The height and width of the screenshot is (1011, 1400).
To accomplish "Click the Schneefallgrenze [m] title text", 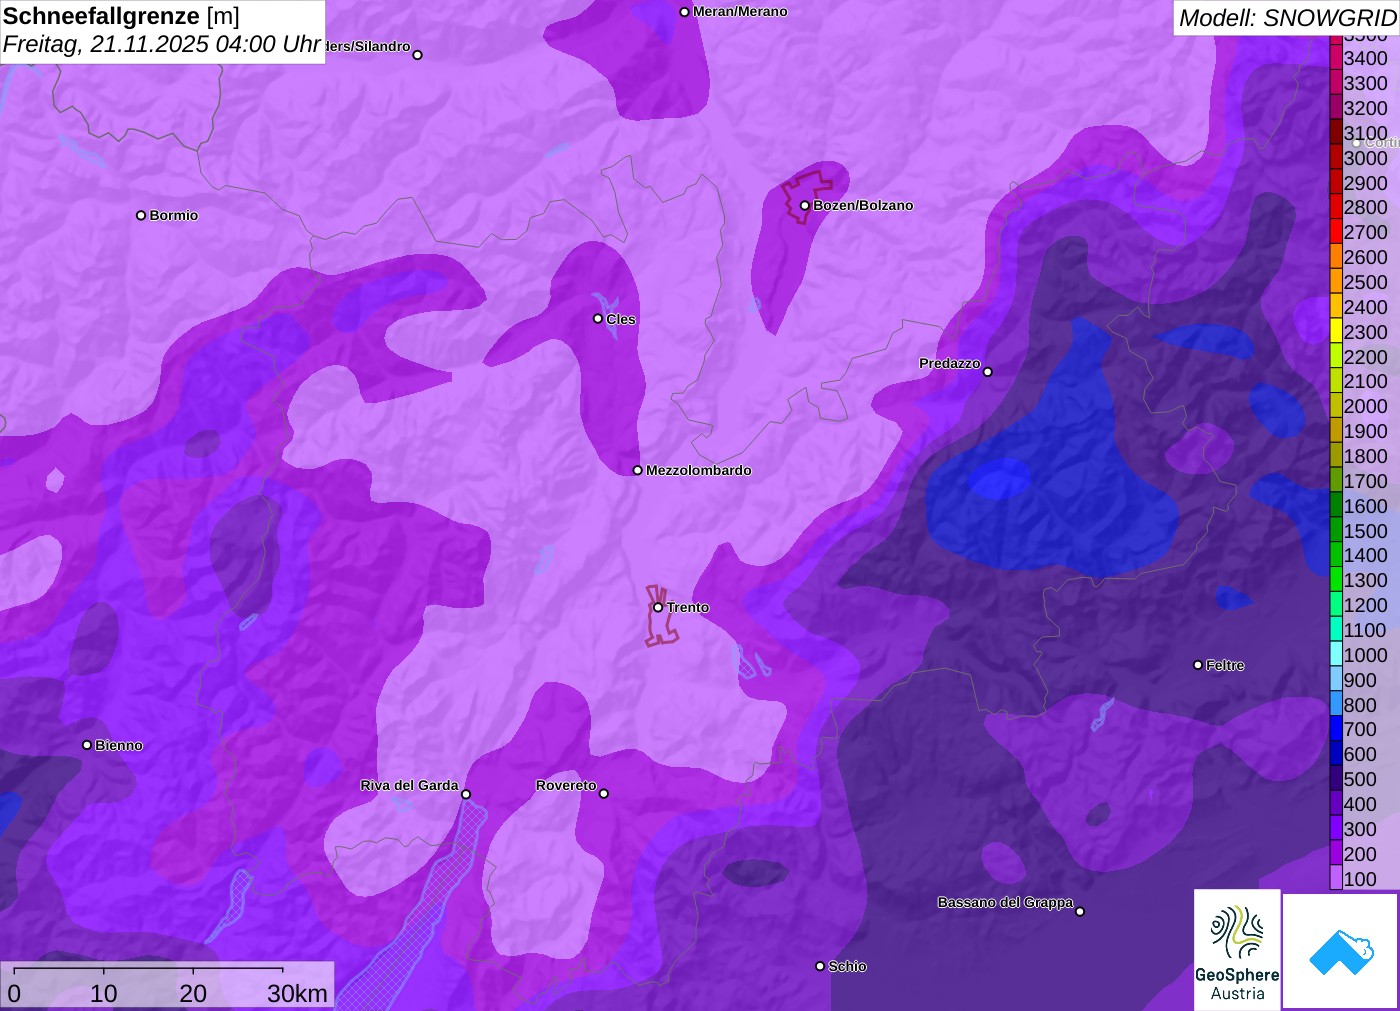I will point(122,16).
